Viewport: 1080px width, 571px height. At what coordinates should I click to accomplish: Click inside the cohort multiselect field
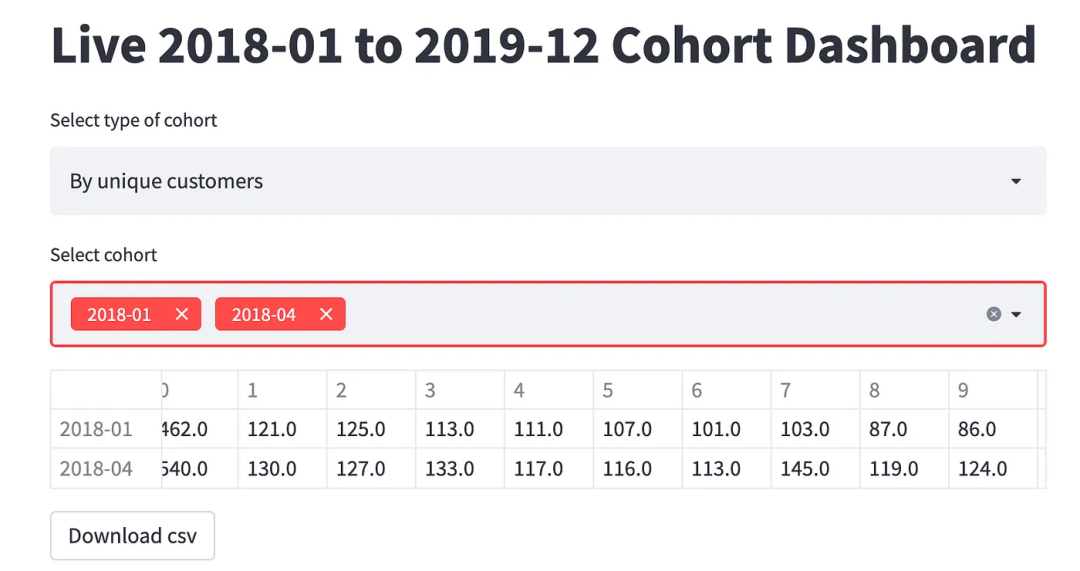650,314
